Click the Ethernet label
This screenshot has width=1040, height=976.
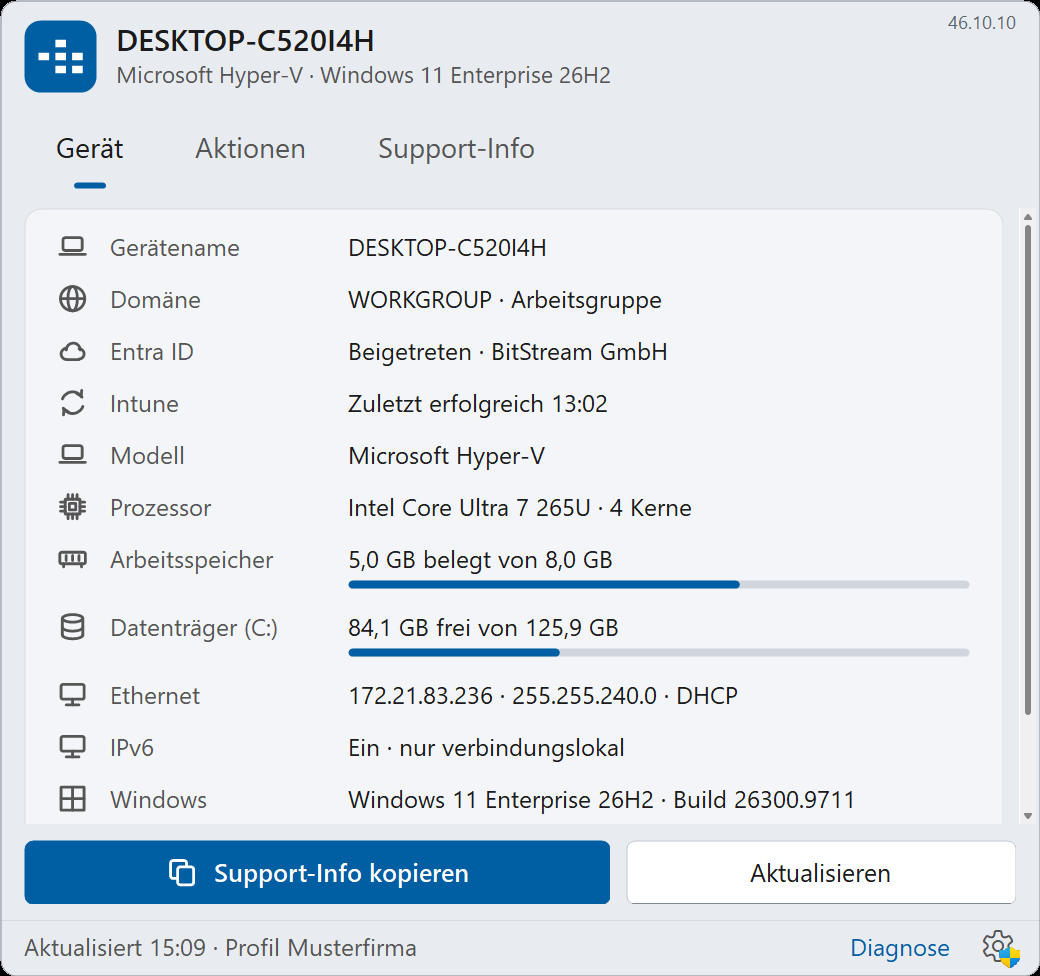coord(155,696)
